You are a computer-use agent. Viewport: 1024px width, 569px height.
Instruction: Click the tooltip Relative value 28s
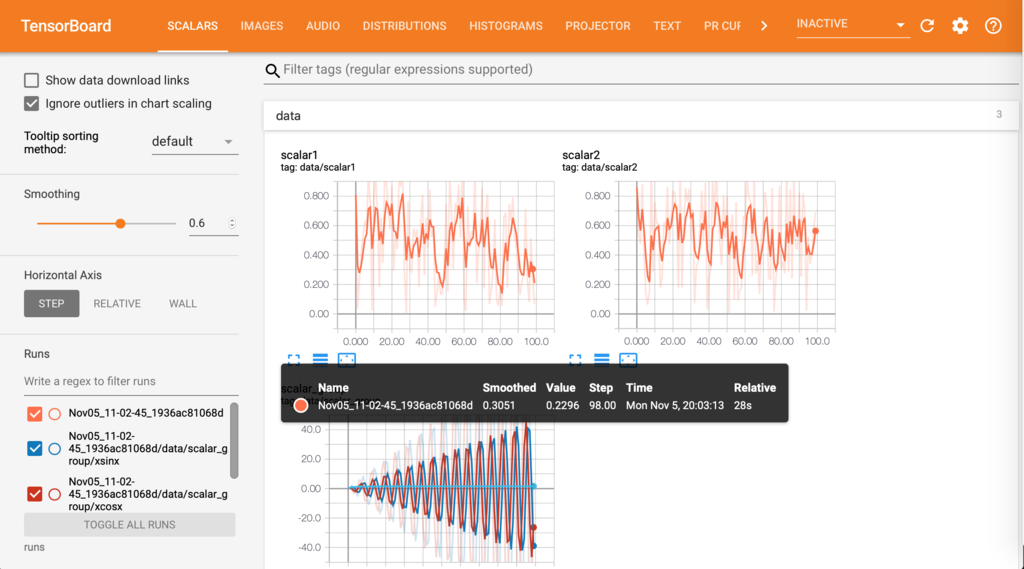pyautogui.click(x=743, y=406)
